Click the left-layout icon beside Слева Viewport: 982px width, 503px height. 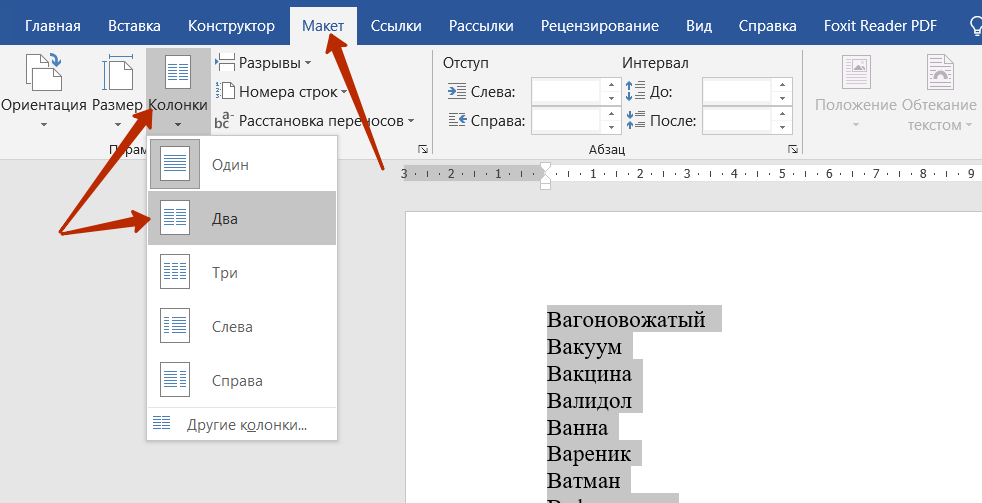[x=175, y=325]
